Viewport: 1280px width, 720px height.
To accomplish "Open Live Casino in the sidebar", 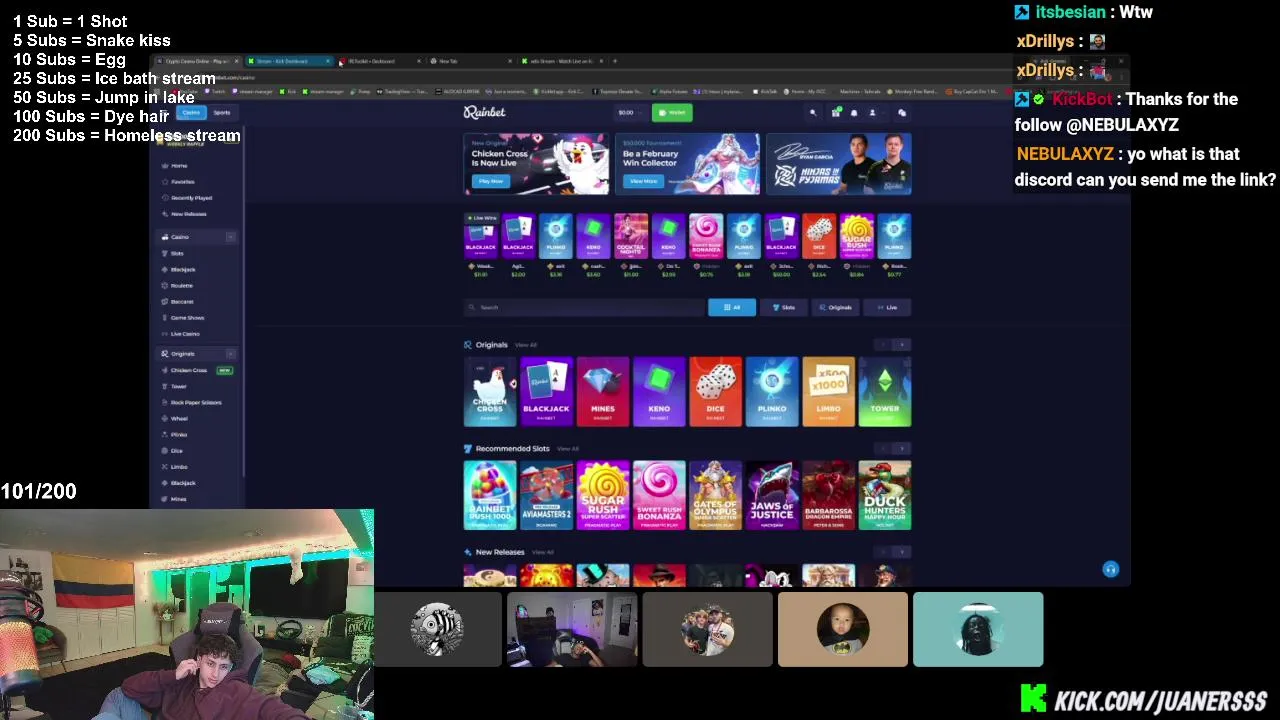I will 185,334.
